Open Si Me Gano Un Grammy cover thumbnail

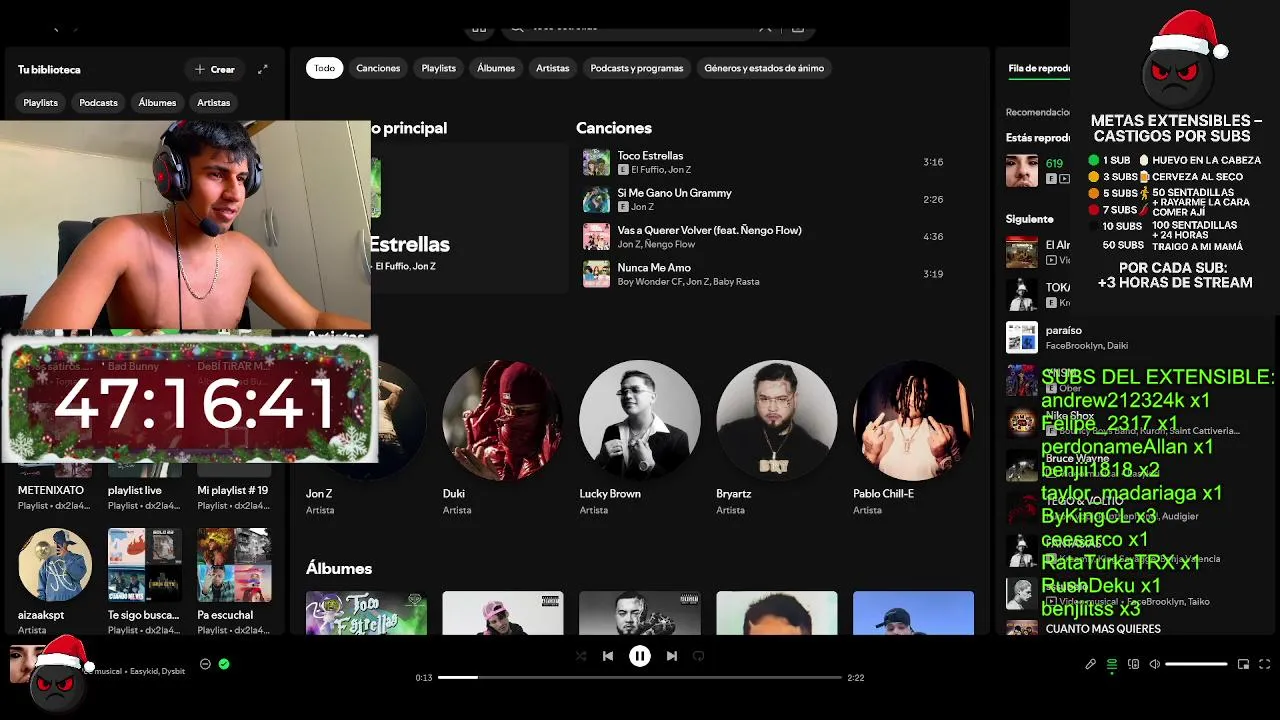point(596,199)
